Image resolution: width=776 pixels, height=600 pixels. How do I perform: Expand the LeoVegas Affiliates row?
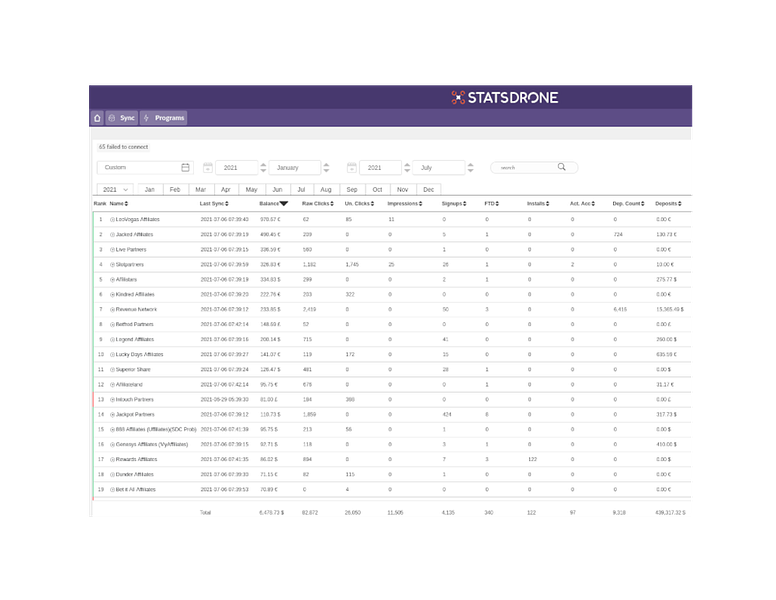pyautogui.click(x=112, y=219)
